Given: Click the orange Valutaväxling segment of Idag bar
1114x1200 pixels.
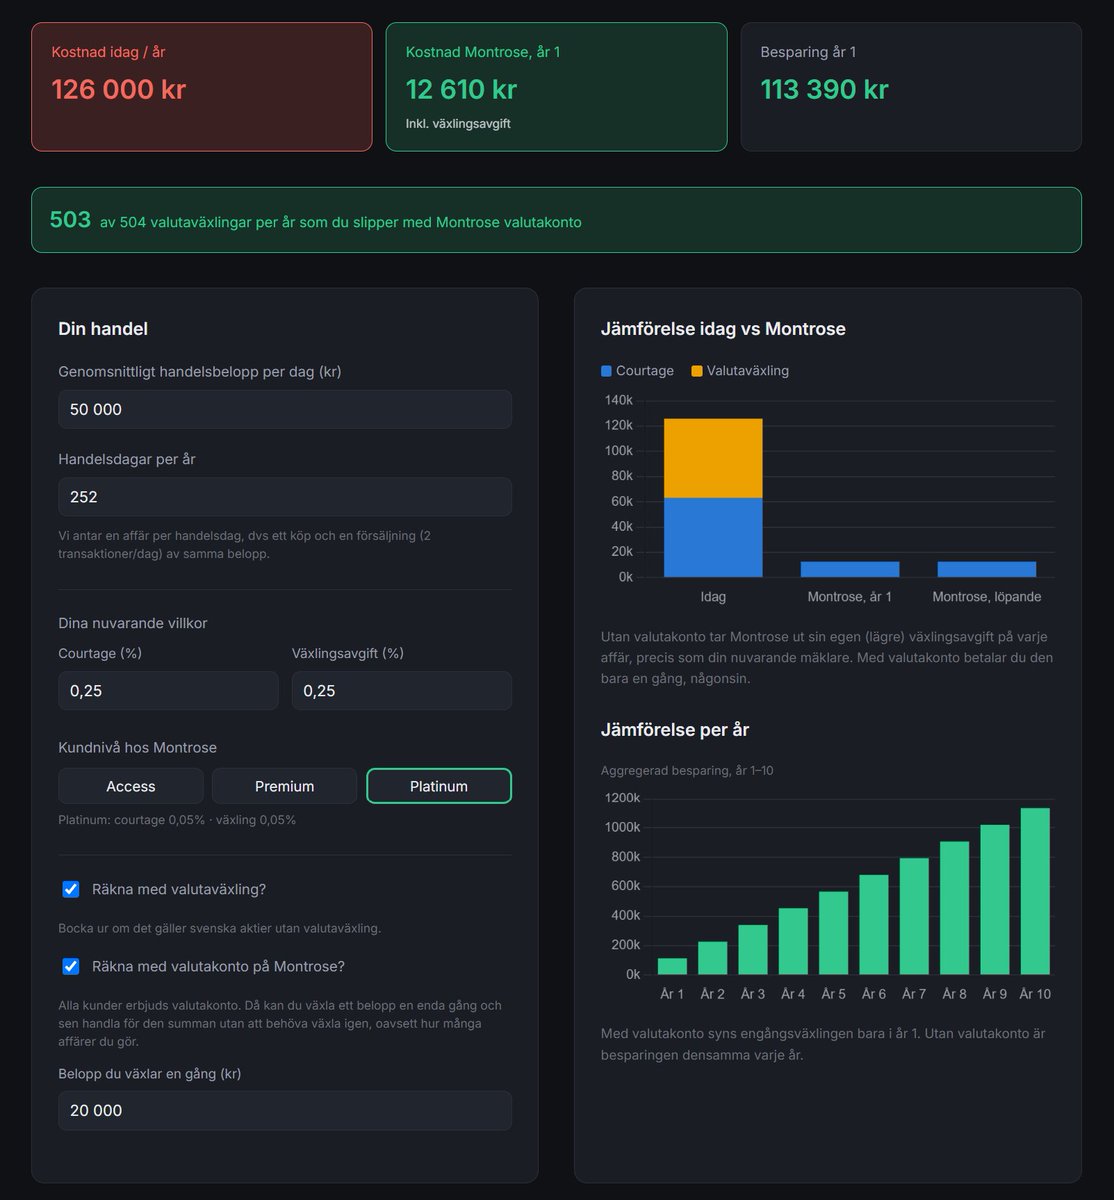Looking at the screenshot, I should pyautogui.click(x=713, y=458).
